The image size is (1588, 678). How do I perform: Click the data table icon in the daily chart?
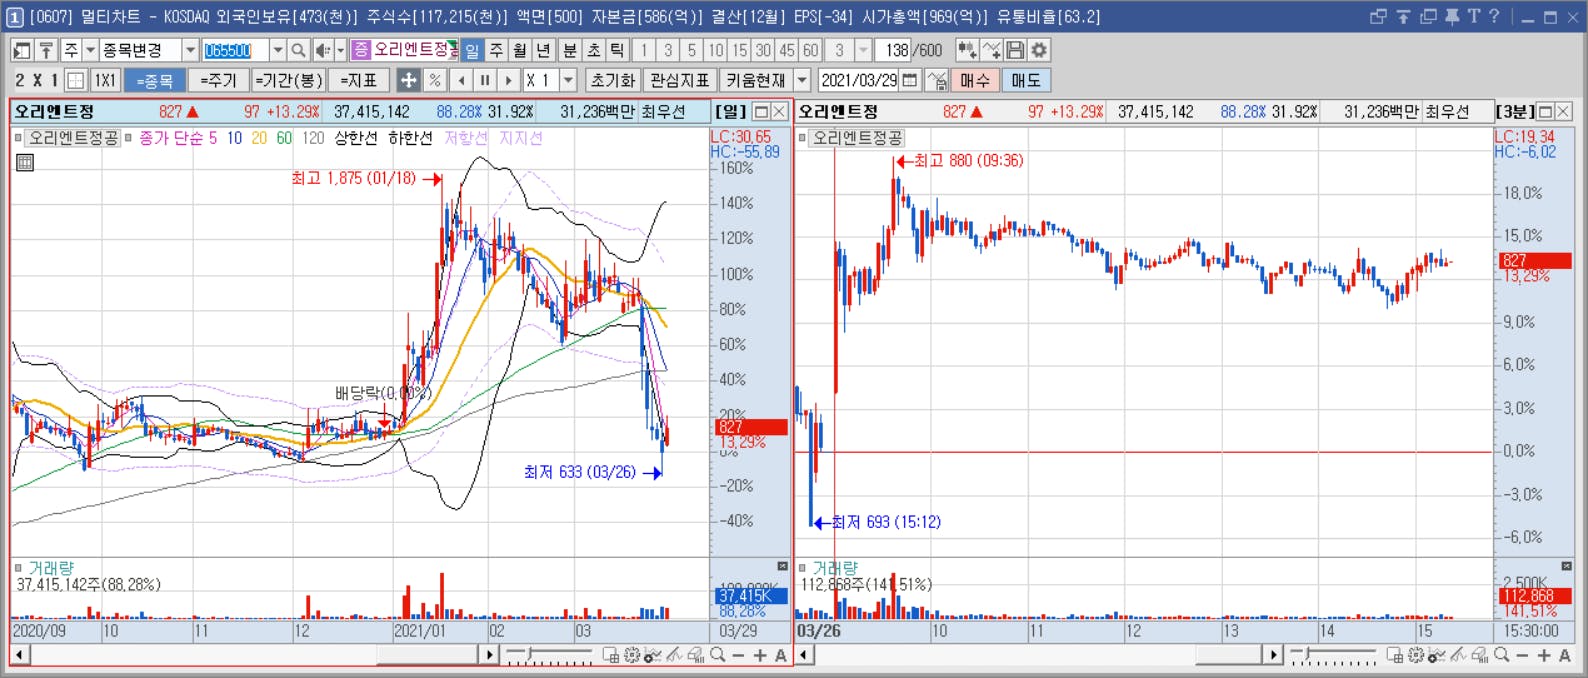pyautogui.click(x=25, y=162)
